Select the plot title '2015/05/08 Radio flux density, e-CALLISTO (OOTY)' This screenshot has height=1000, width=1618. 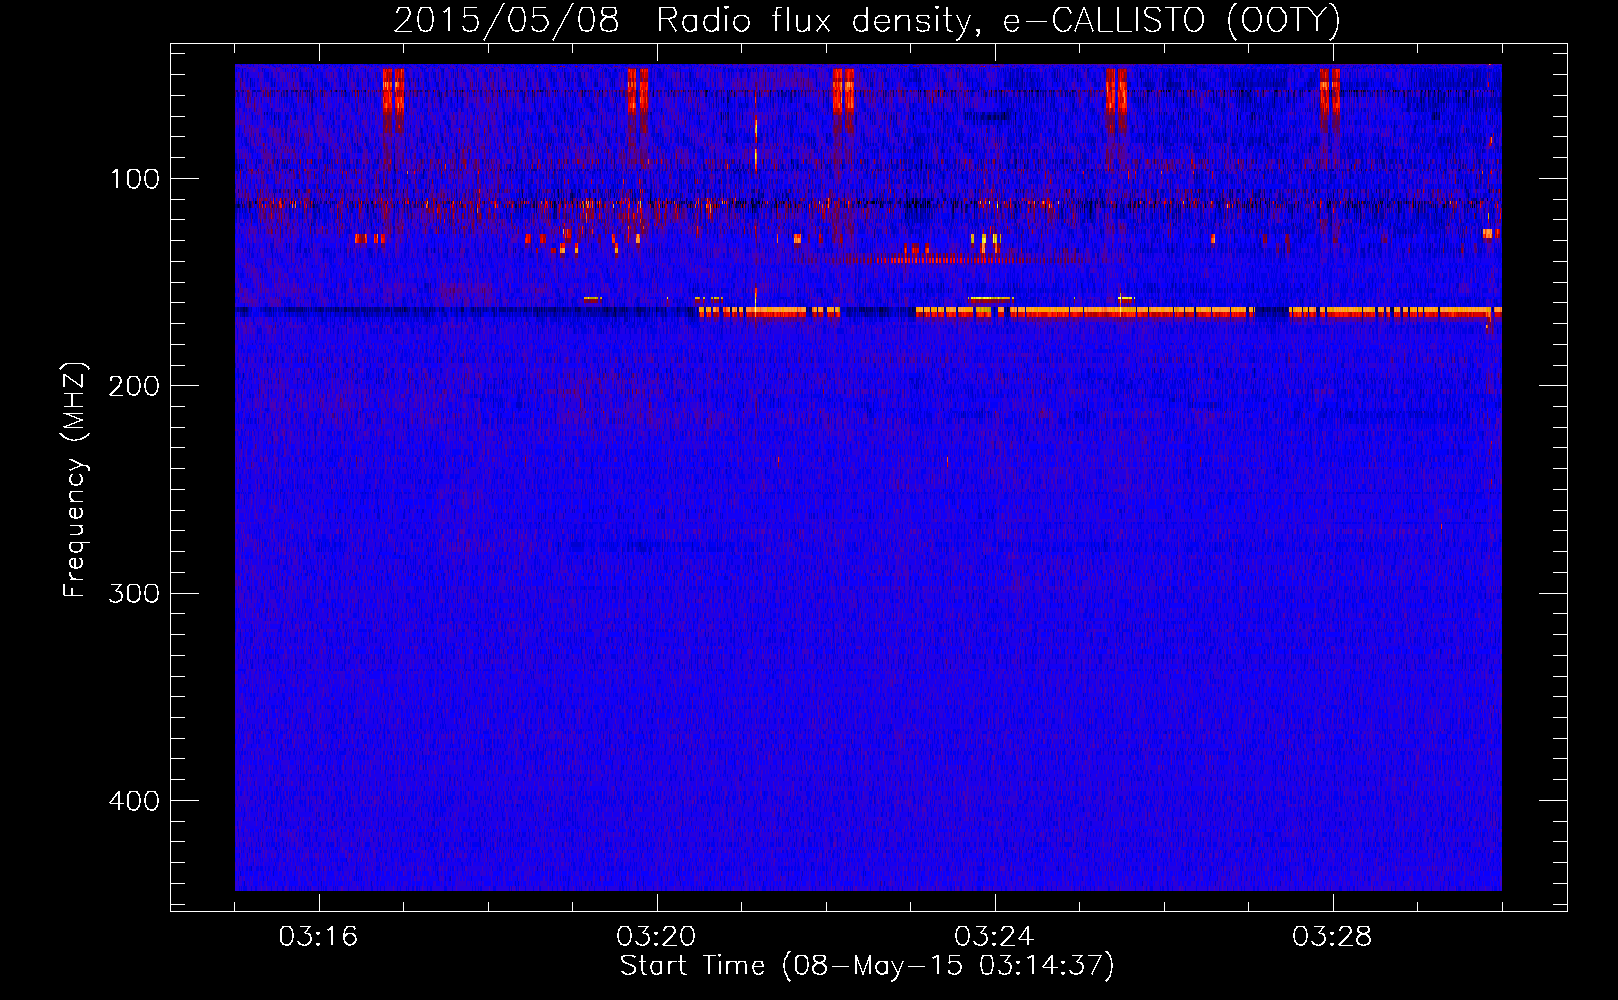pos(867,20)
